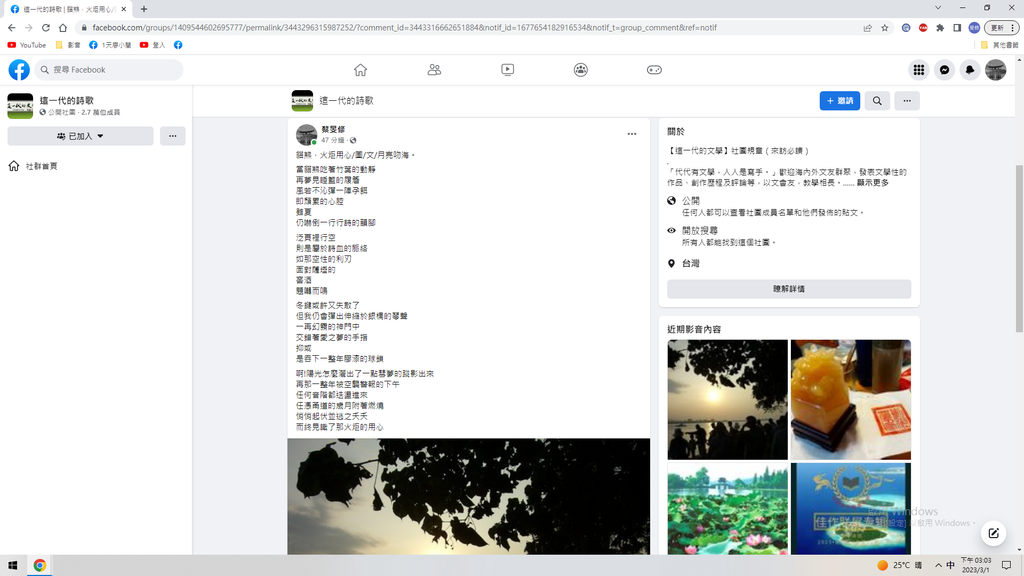1024x576 pixels.
Task: Open the post options three-dot menu
Action: [x=632, y=134]
